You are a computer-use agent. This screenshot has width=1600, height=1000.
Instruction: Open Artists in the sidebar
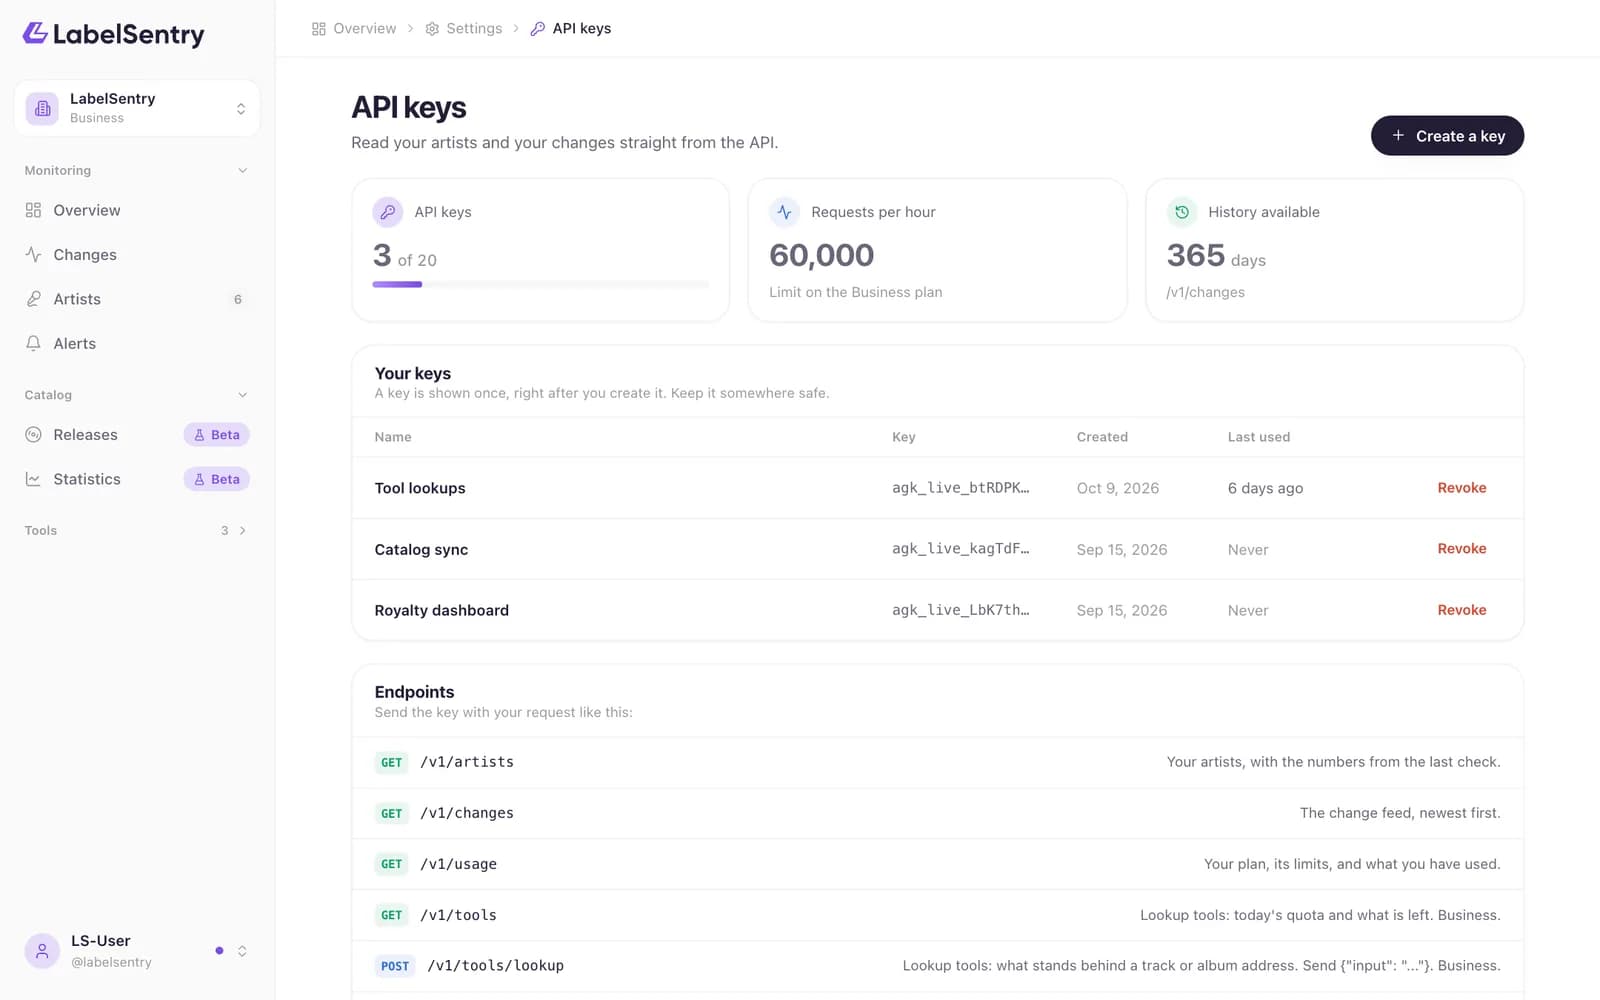[x=137, y=299]
